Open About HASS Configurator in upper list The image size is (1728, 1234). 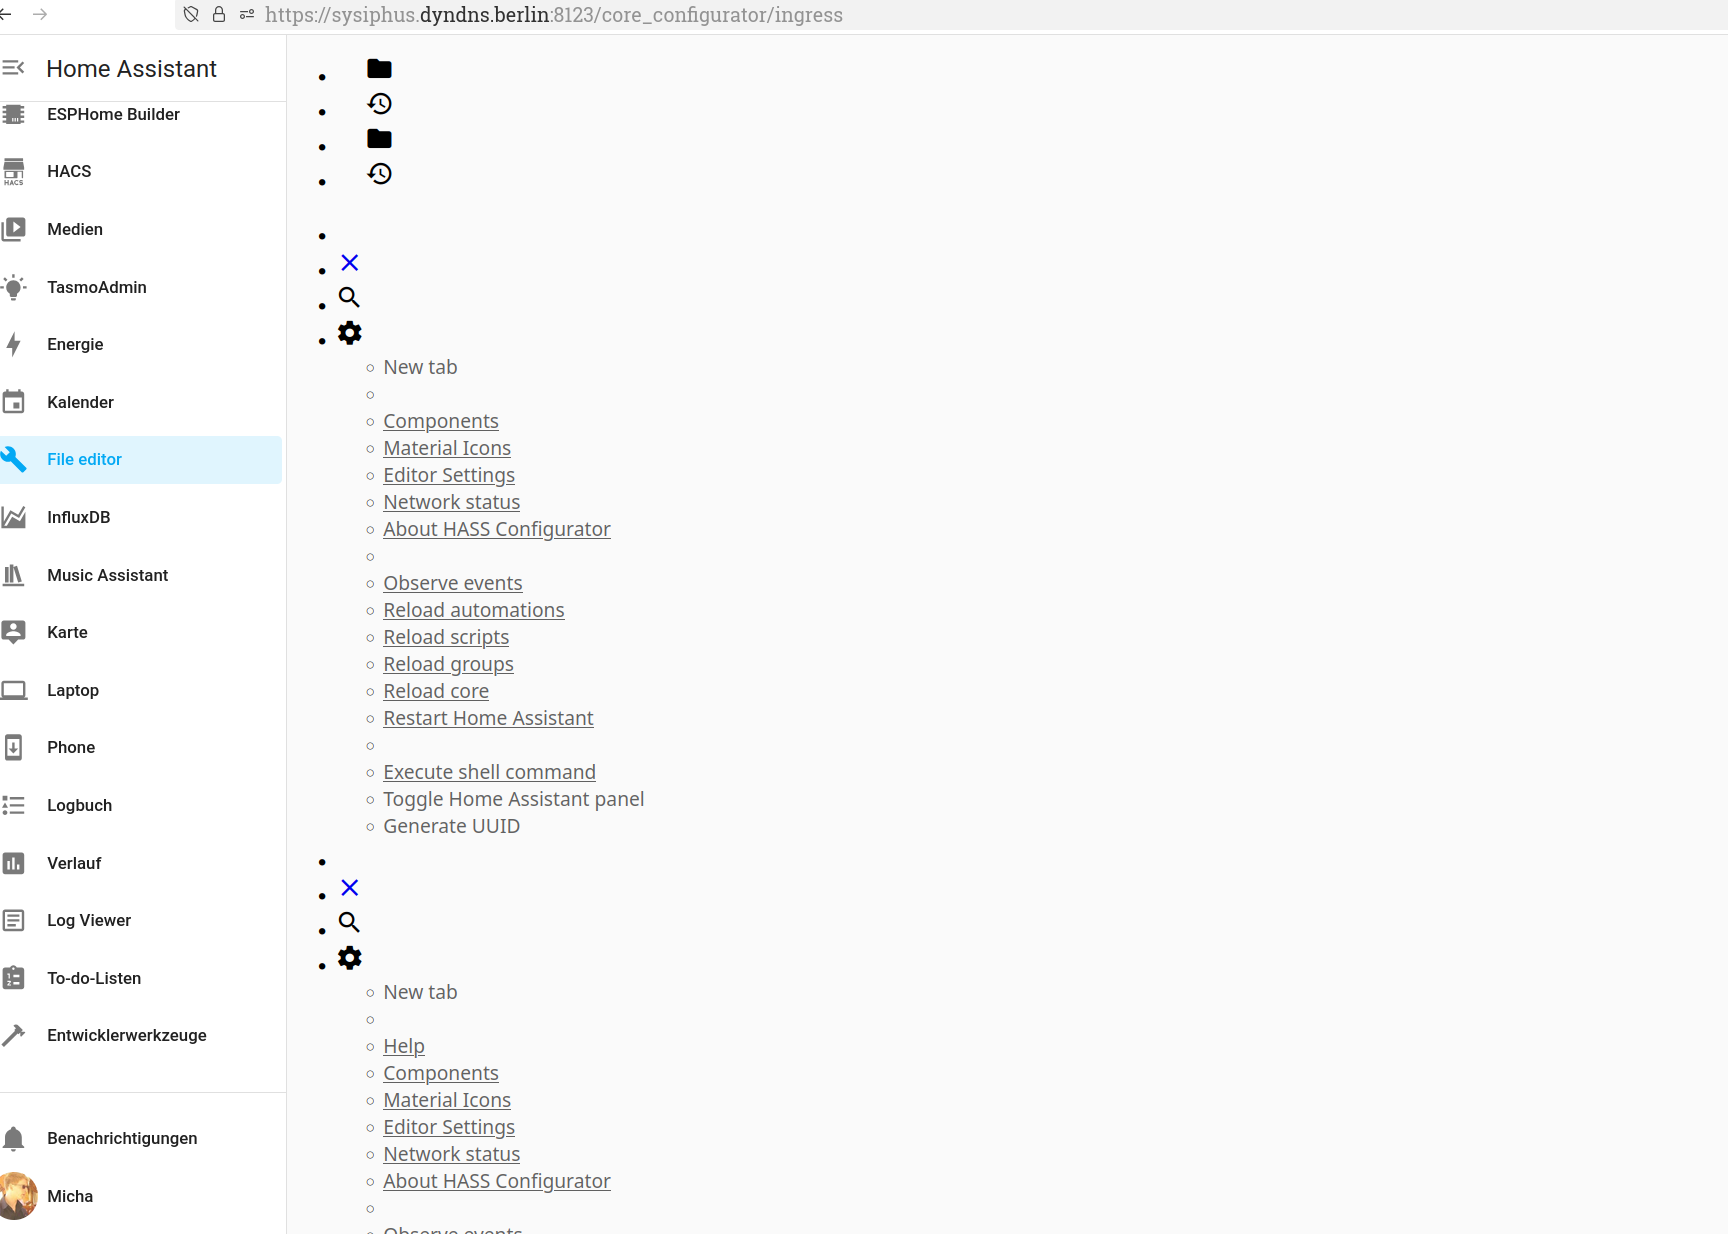(497, 529)
